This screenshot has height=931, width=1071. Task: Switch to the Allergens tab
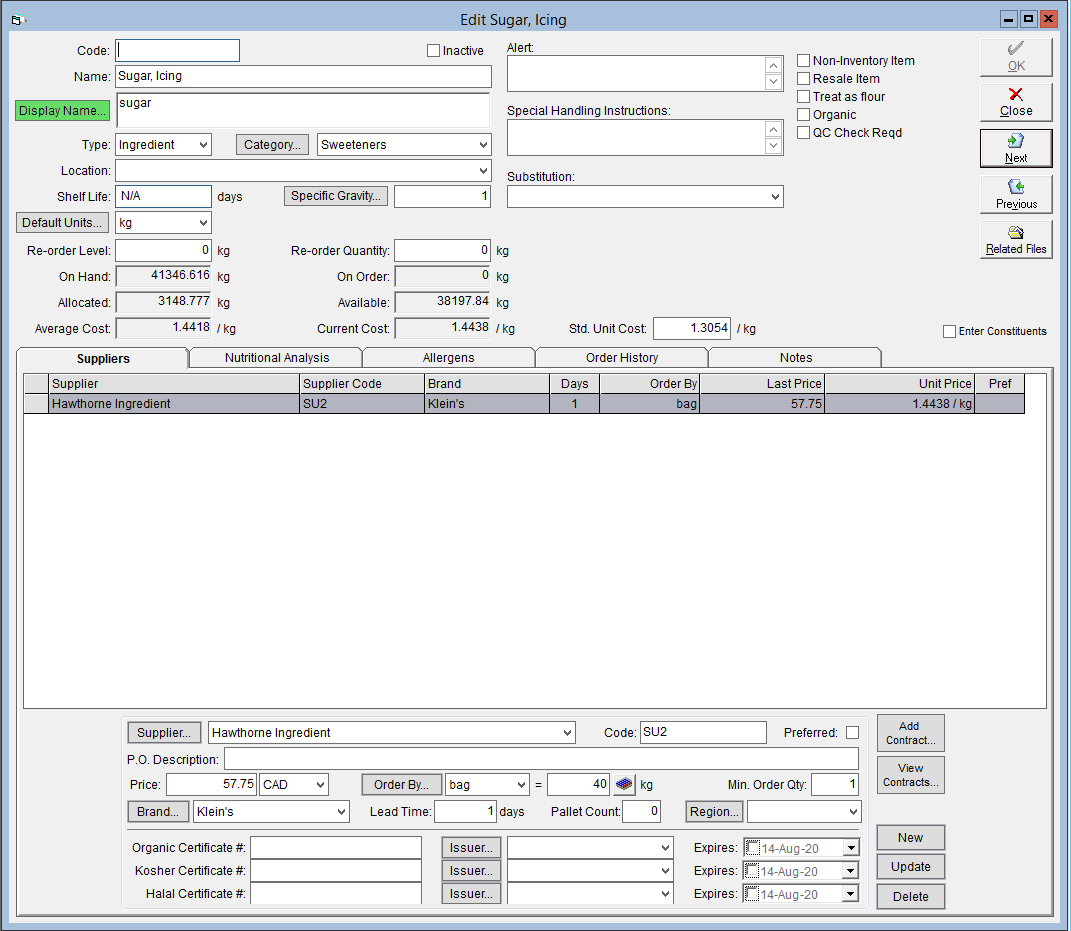tap(449, 358)
